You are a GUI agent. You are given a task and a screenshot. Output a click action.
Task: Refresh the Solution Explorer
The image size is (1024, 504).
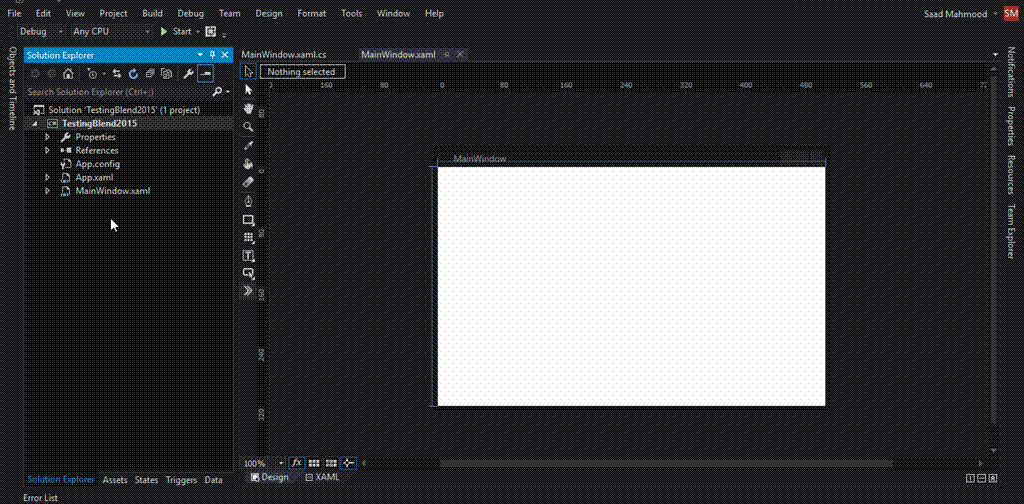coord(133,74)
